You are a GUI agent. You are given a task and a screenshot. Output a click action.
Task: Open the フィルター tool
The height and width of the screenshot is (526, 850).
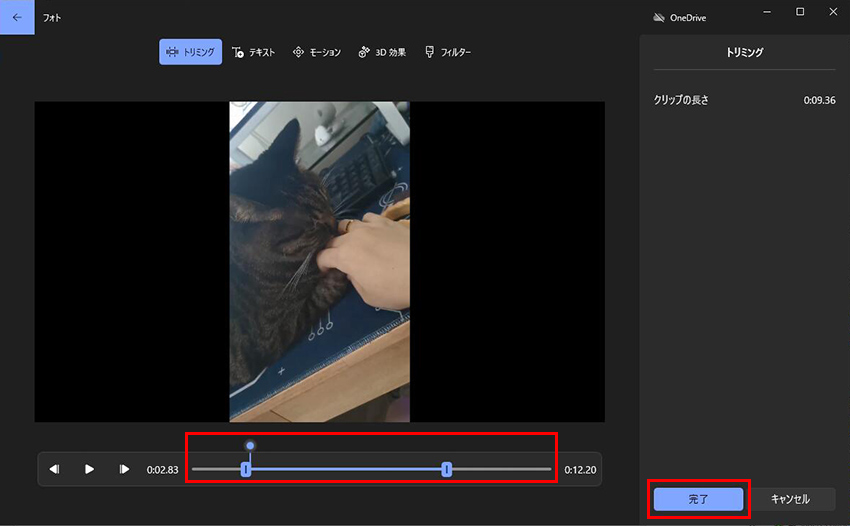click(448, 52)
